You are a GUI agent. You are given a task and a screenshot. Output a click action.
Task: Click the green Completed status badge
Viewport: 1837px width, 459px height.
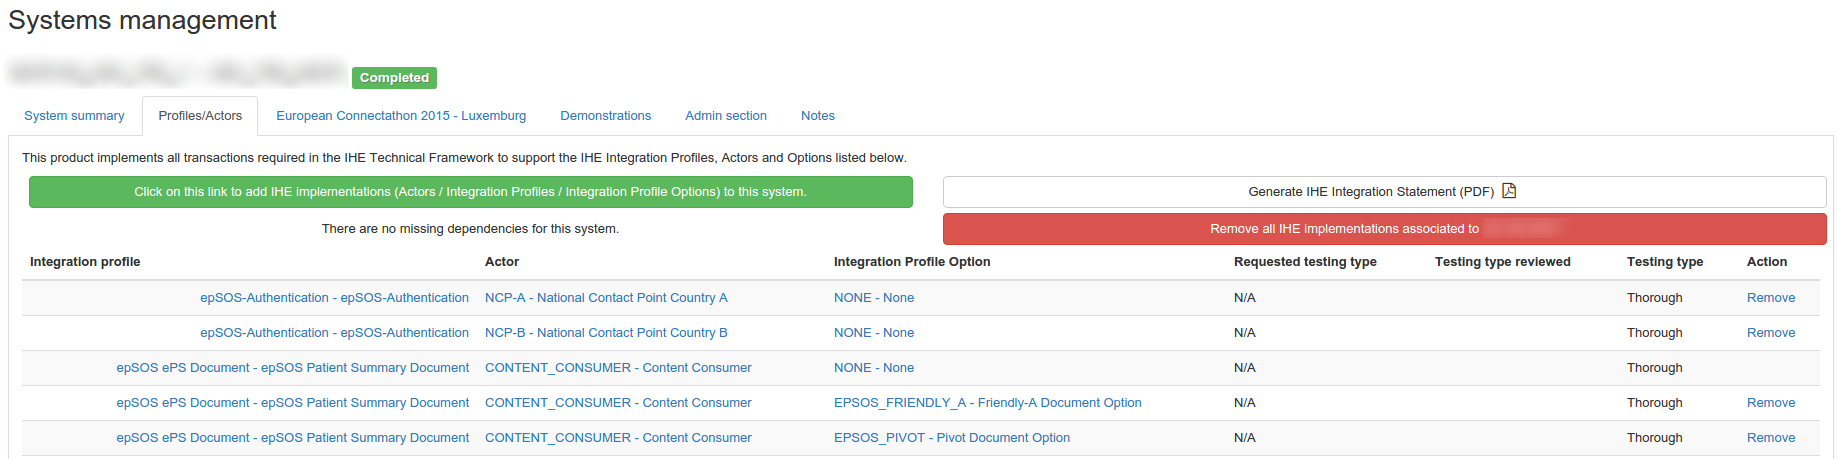point(394,78)
